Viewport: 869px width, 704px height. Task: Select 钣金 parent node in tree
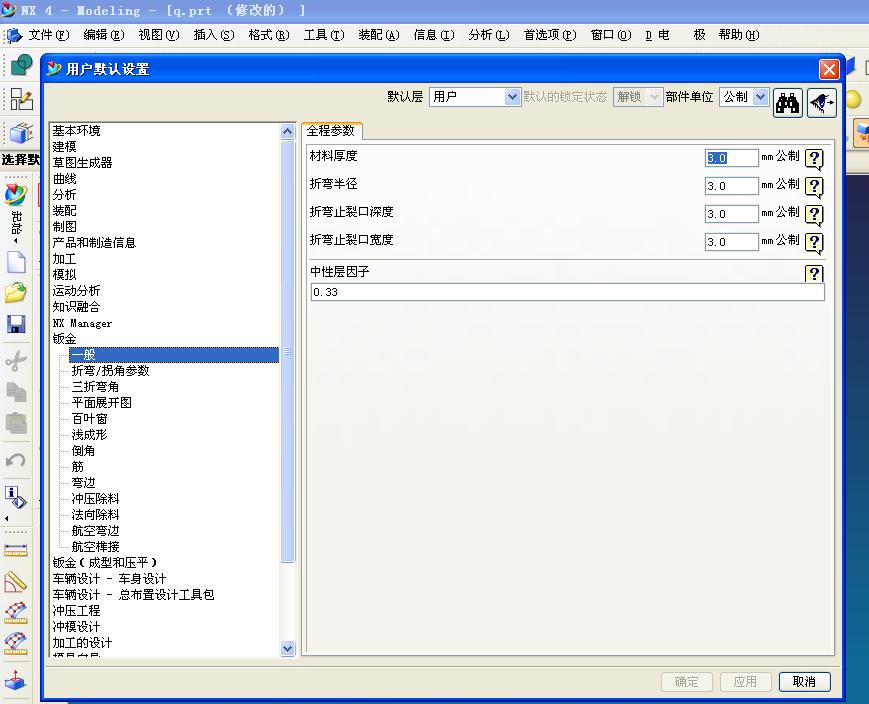pyautogui.click(x=64, y=339)
